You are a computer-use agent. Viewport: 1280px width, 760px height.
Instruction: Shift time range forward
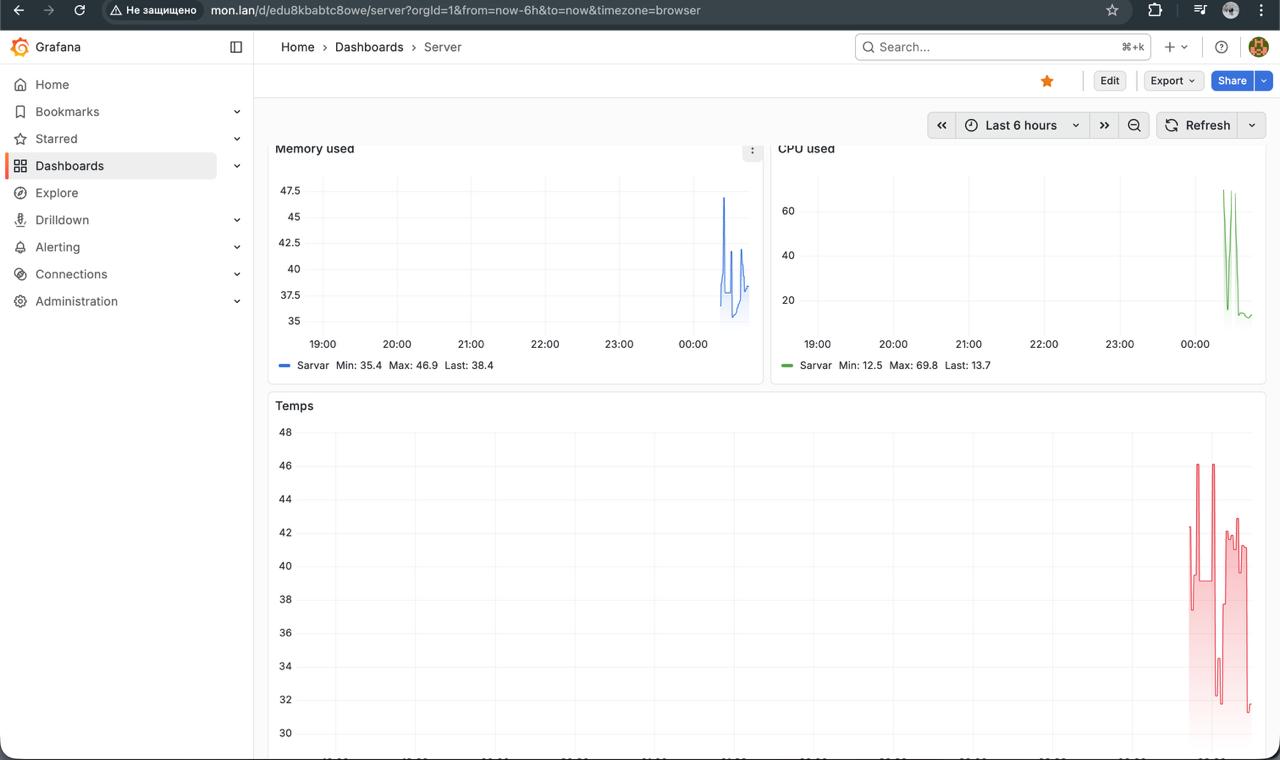coord(1104,125)
